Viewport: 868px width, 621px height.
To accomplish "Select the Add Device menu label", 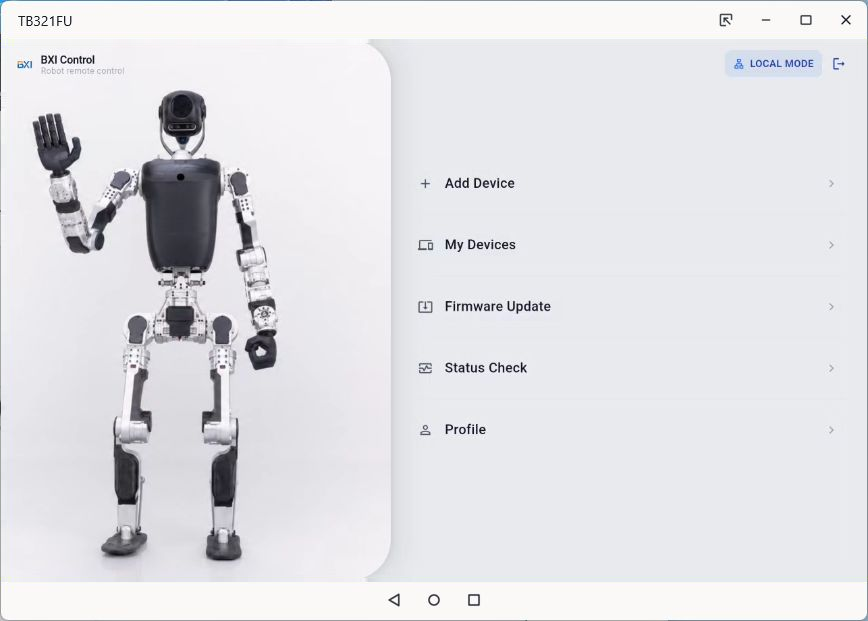I will point(479,183).
